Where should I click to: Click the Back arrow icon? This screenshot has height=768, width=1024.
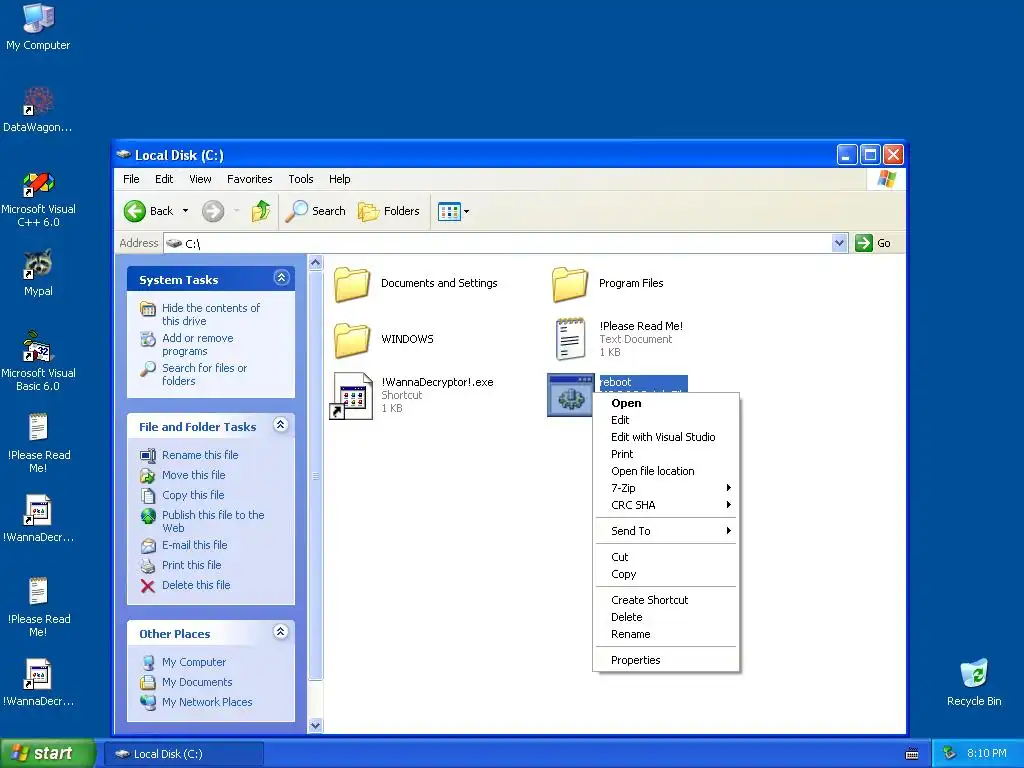(x=135, y=211)
